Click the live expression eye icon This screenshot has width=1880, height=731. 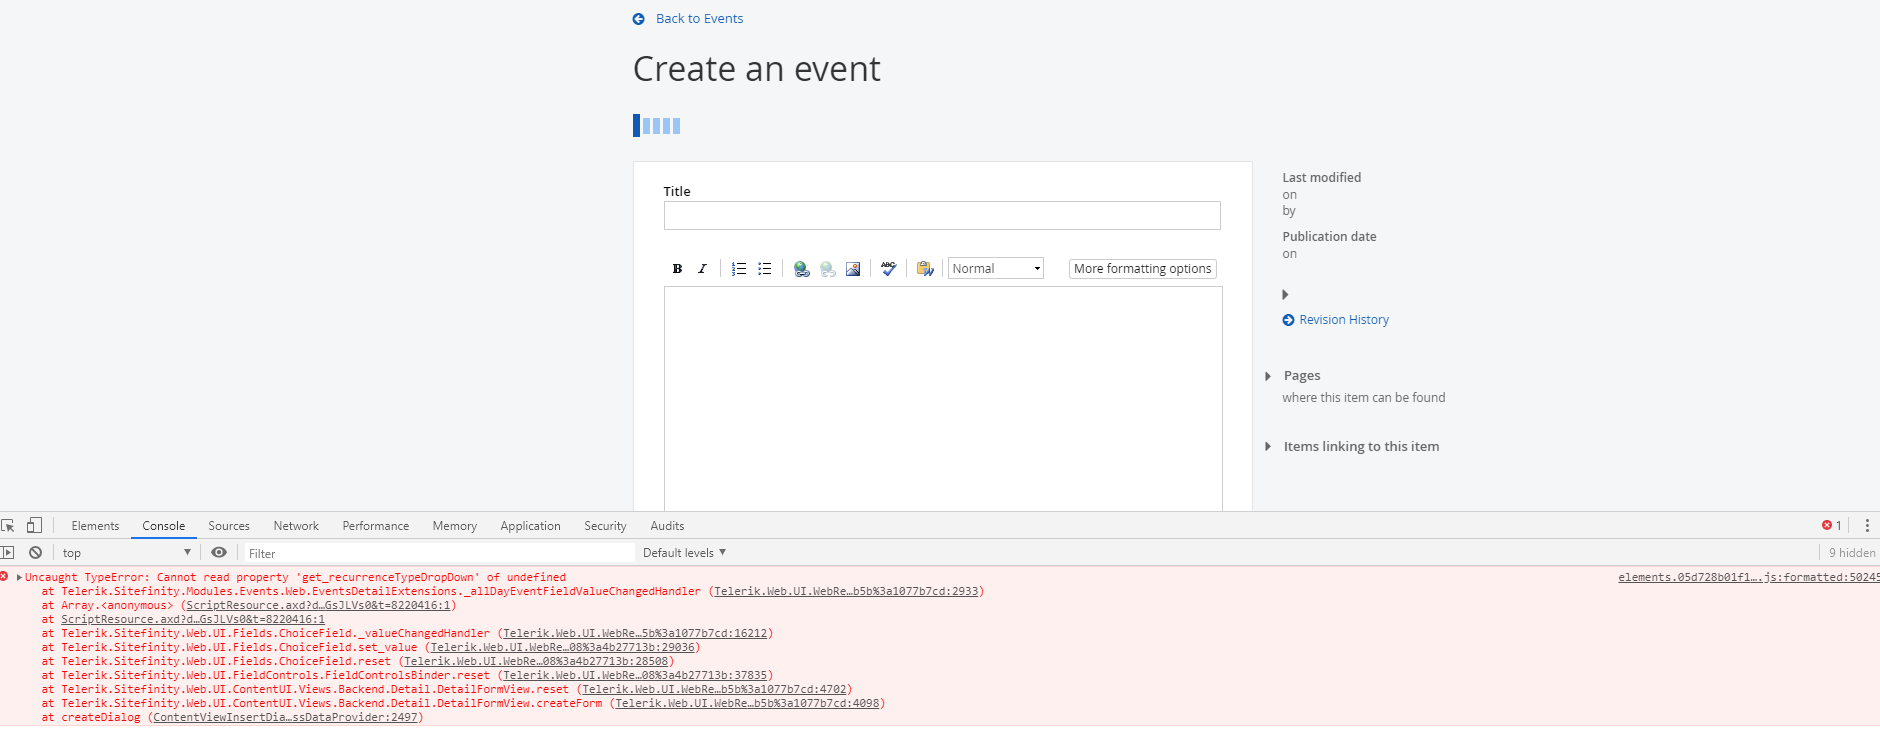coord(219,552)
